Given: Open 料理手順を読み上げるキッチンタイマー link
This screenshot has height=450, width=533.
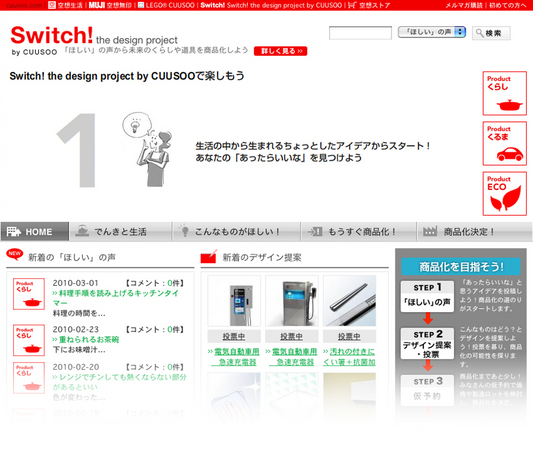Looking at the screenshot, I should click(116, 298).
